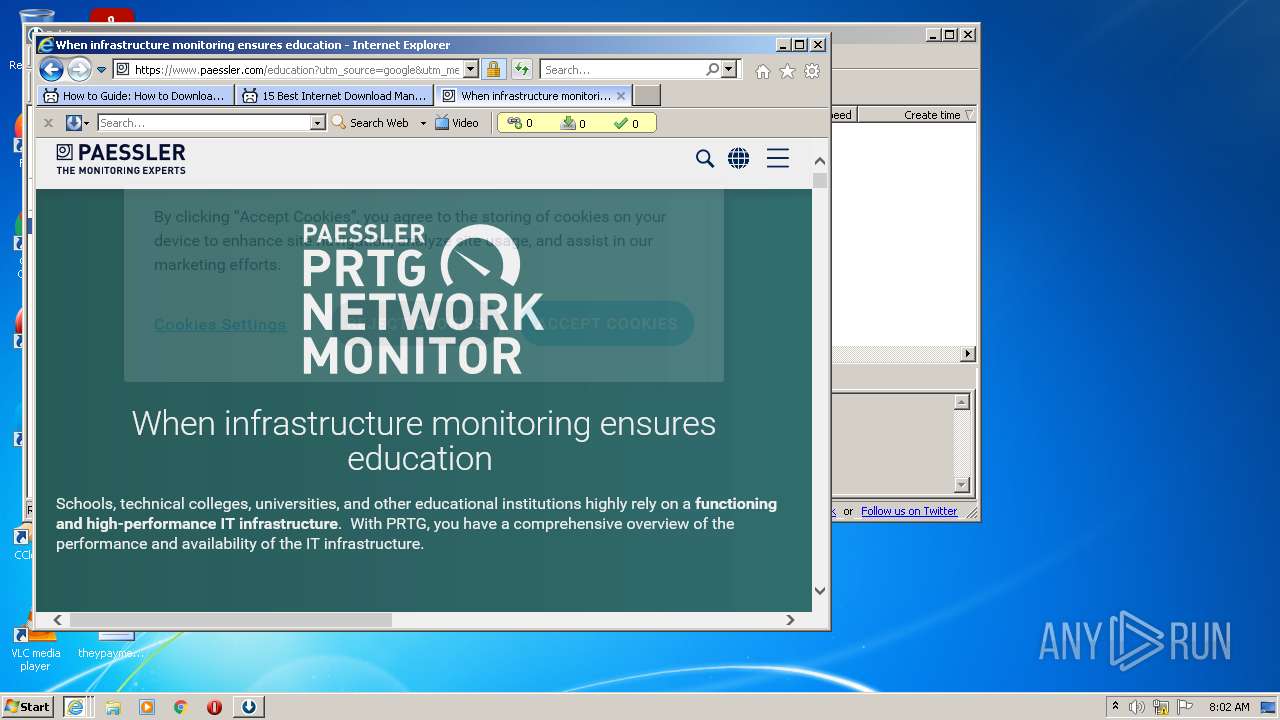
Task: Go back with the browser Back arrow
Action: [51, 69]
